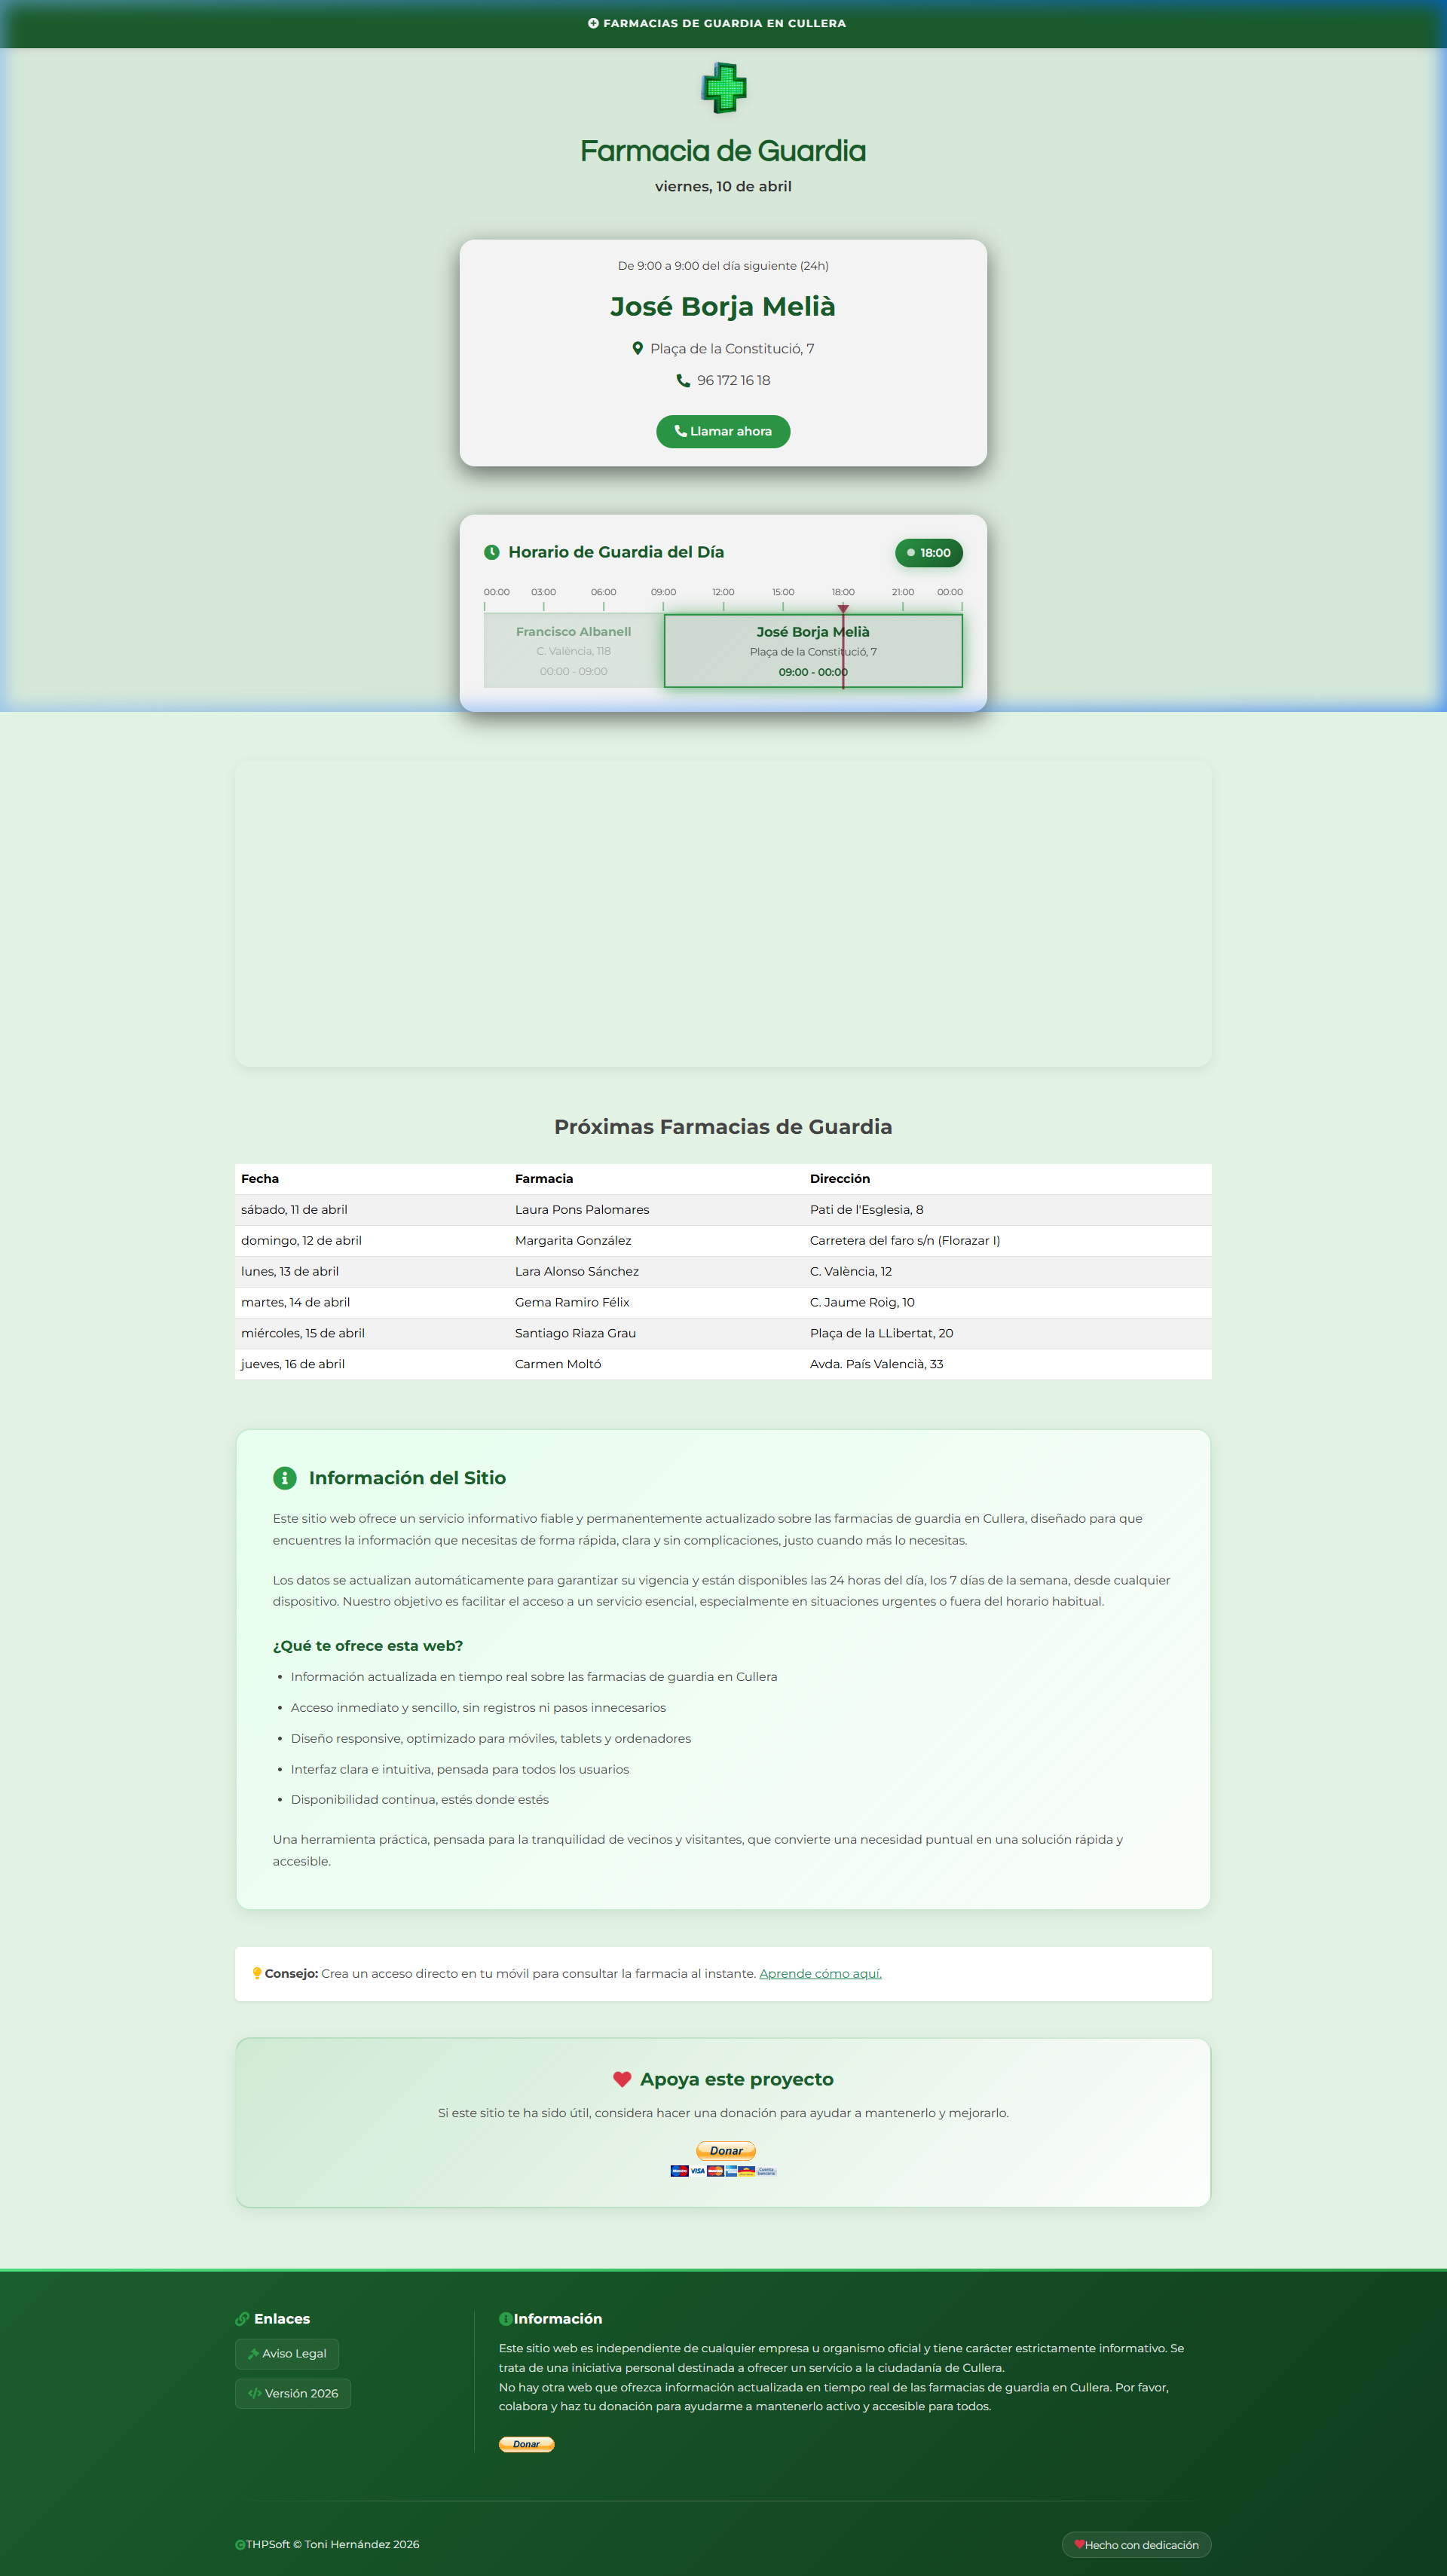Open the Versión 2026 footer link
Image resolution: width=1447 pixels, height=2576 pixels.
point(293,2393)
